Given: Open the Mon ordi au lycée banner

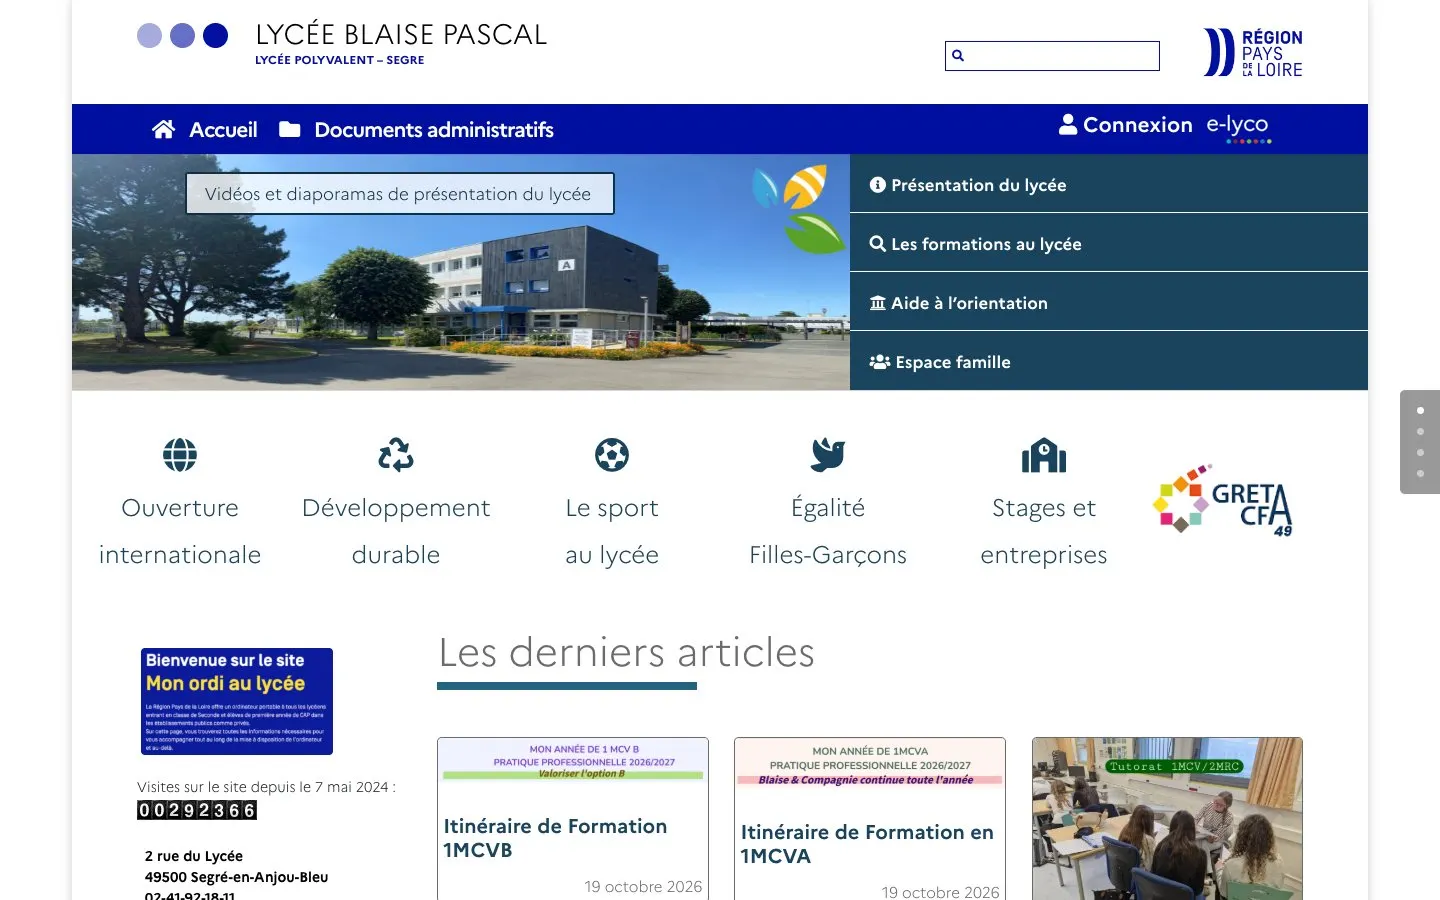Looking at the screenshot, I should [x=237, y=701].
